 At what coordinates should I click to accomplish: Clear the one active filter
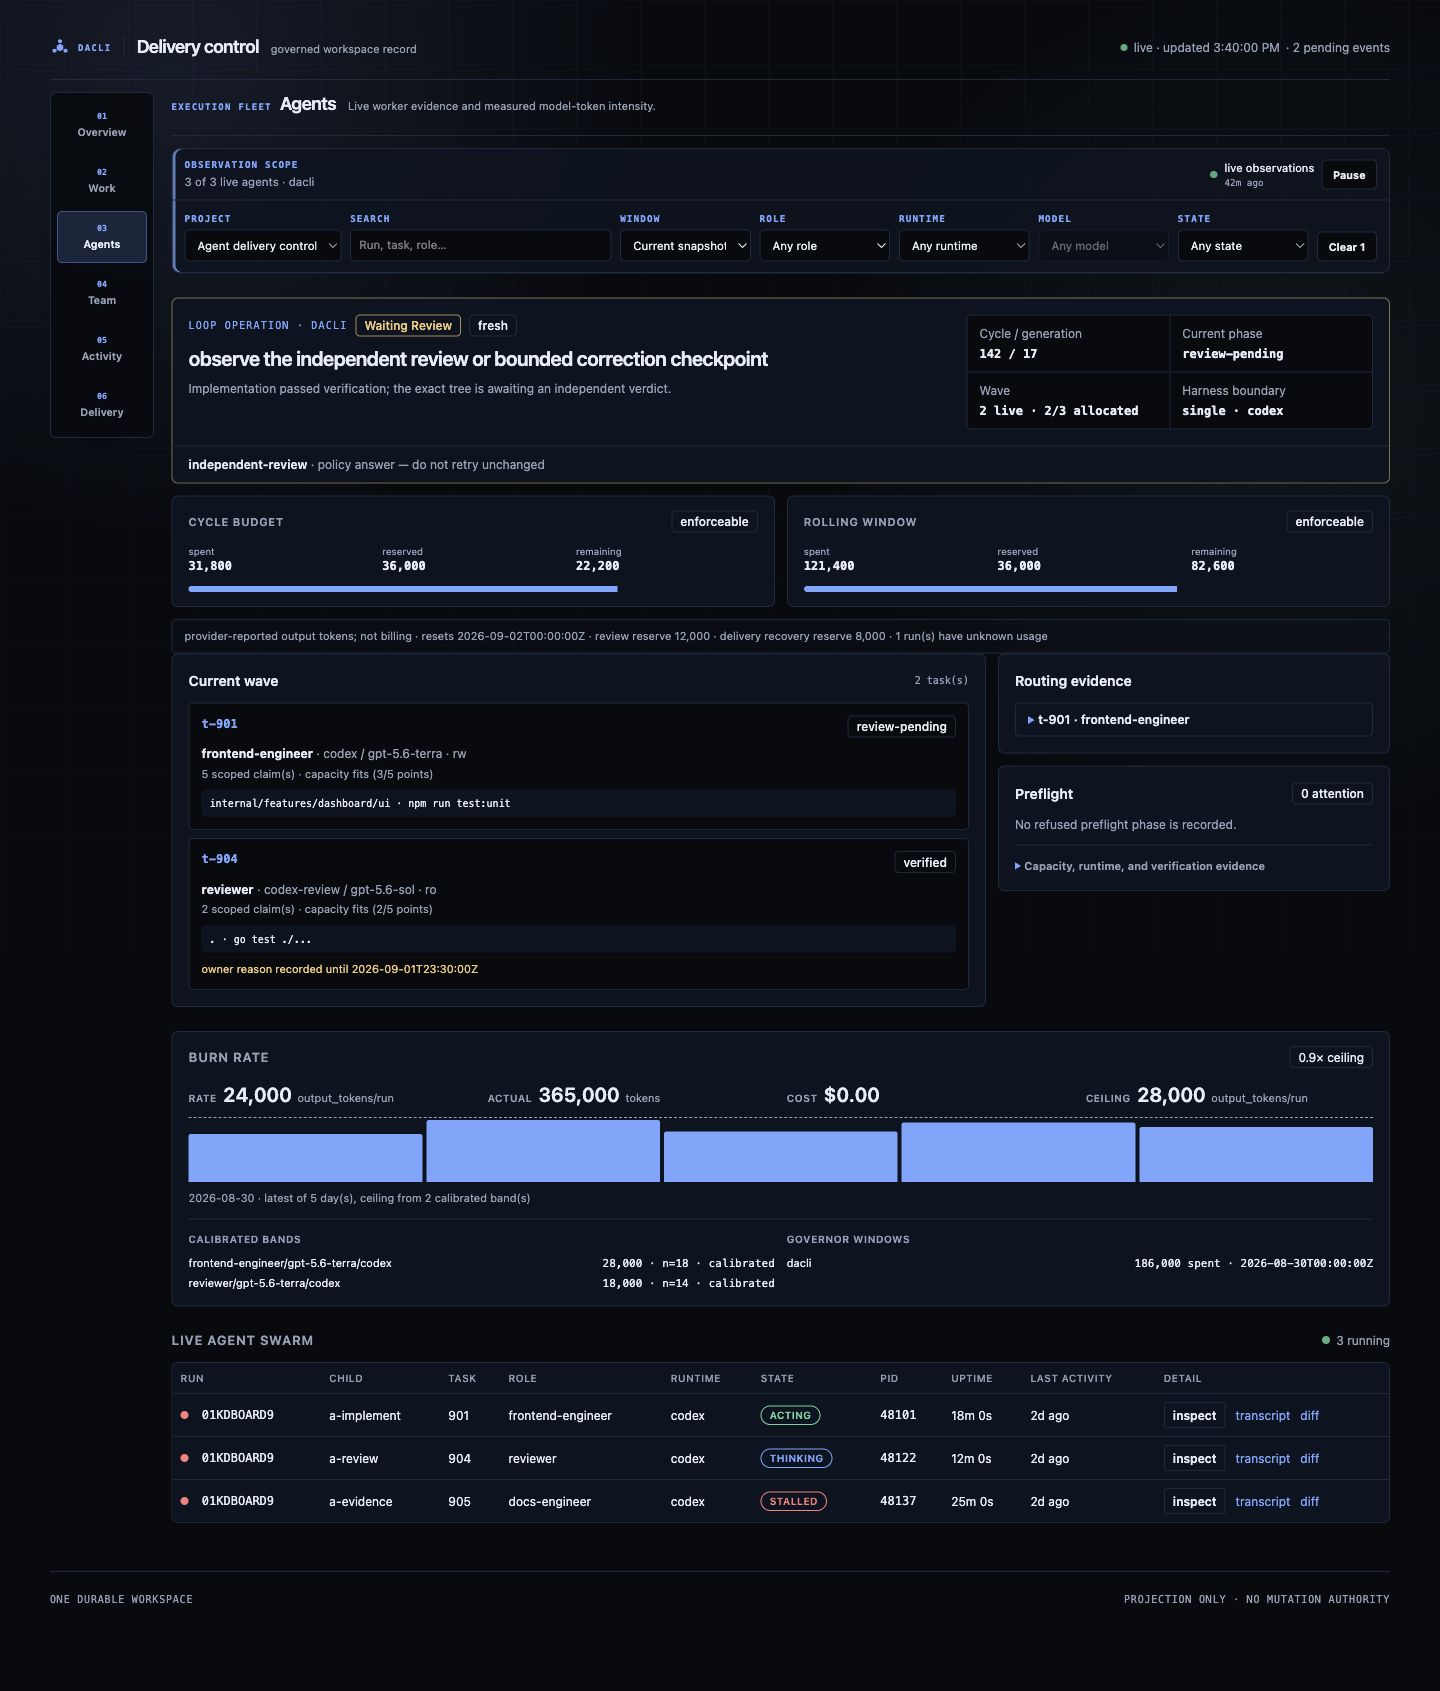click(1347, 247)
